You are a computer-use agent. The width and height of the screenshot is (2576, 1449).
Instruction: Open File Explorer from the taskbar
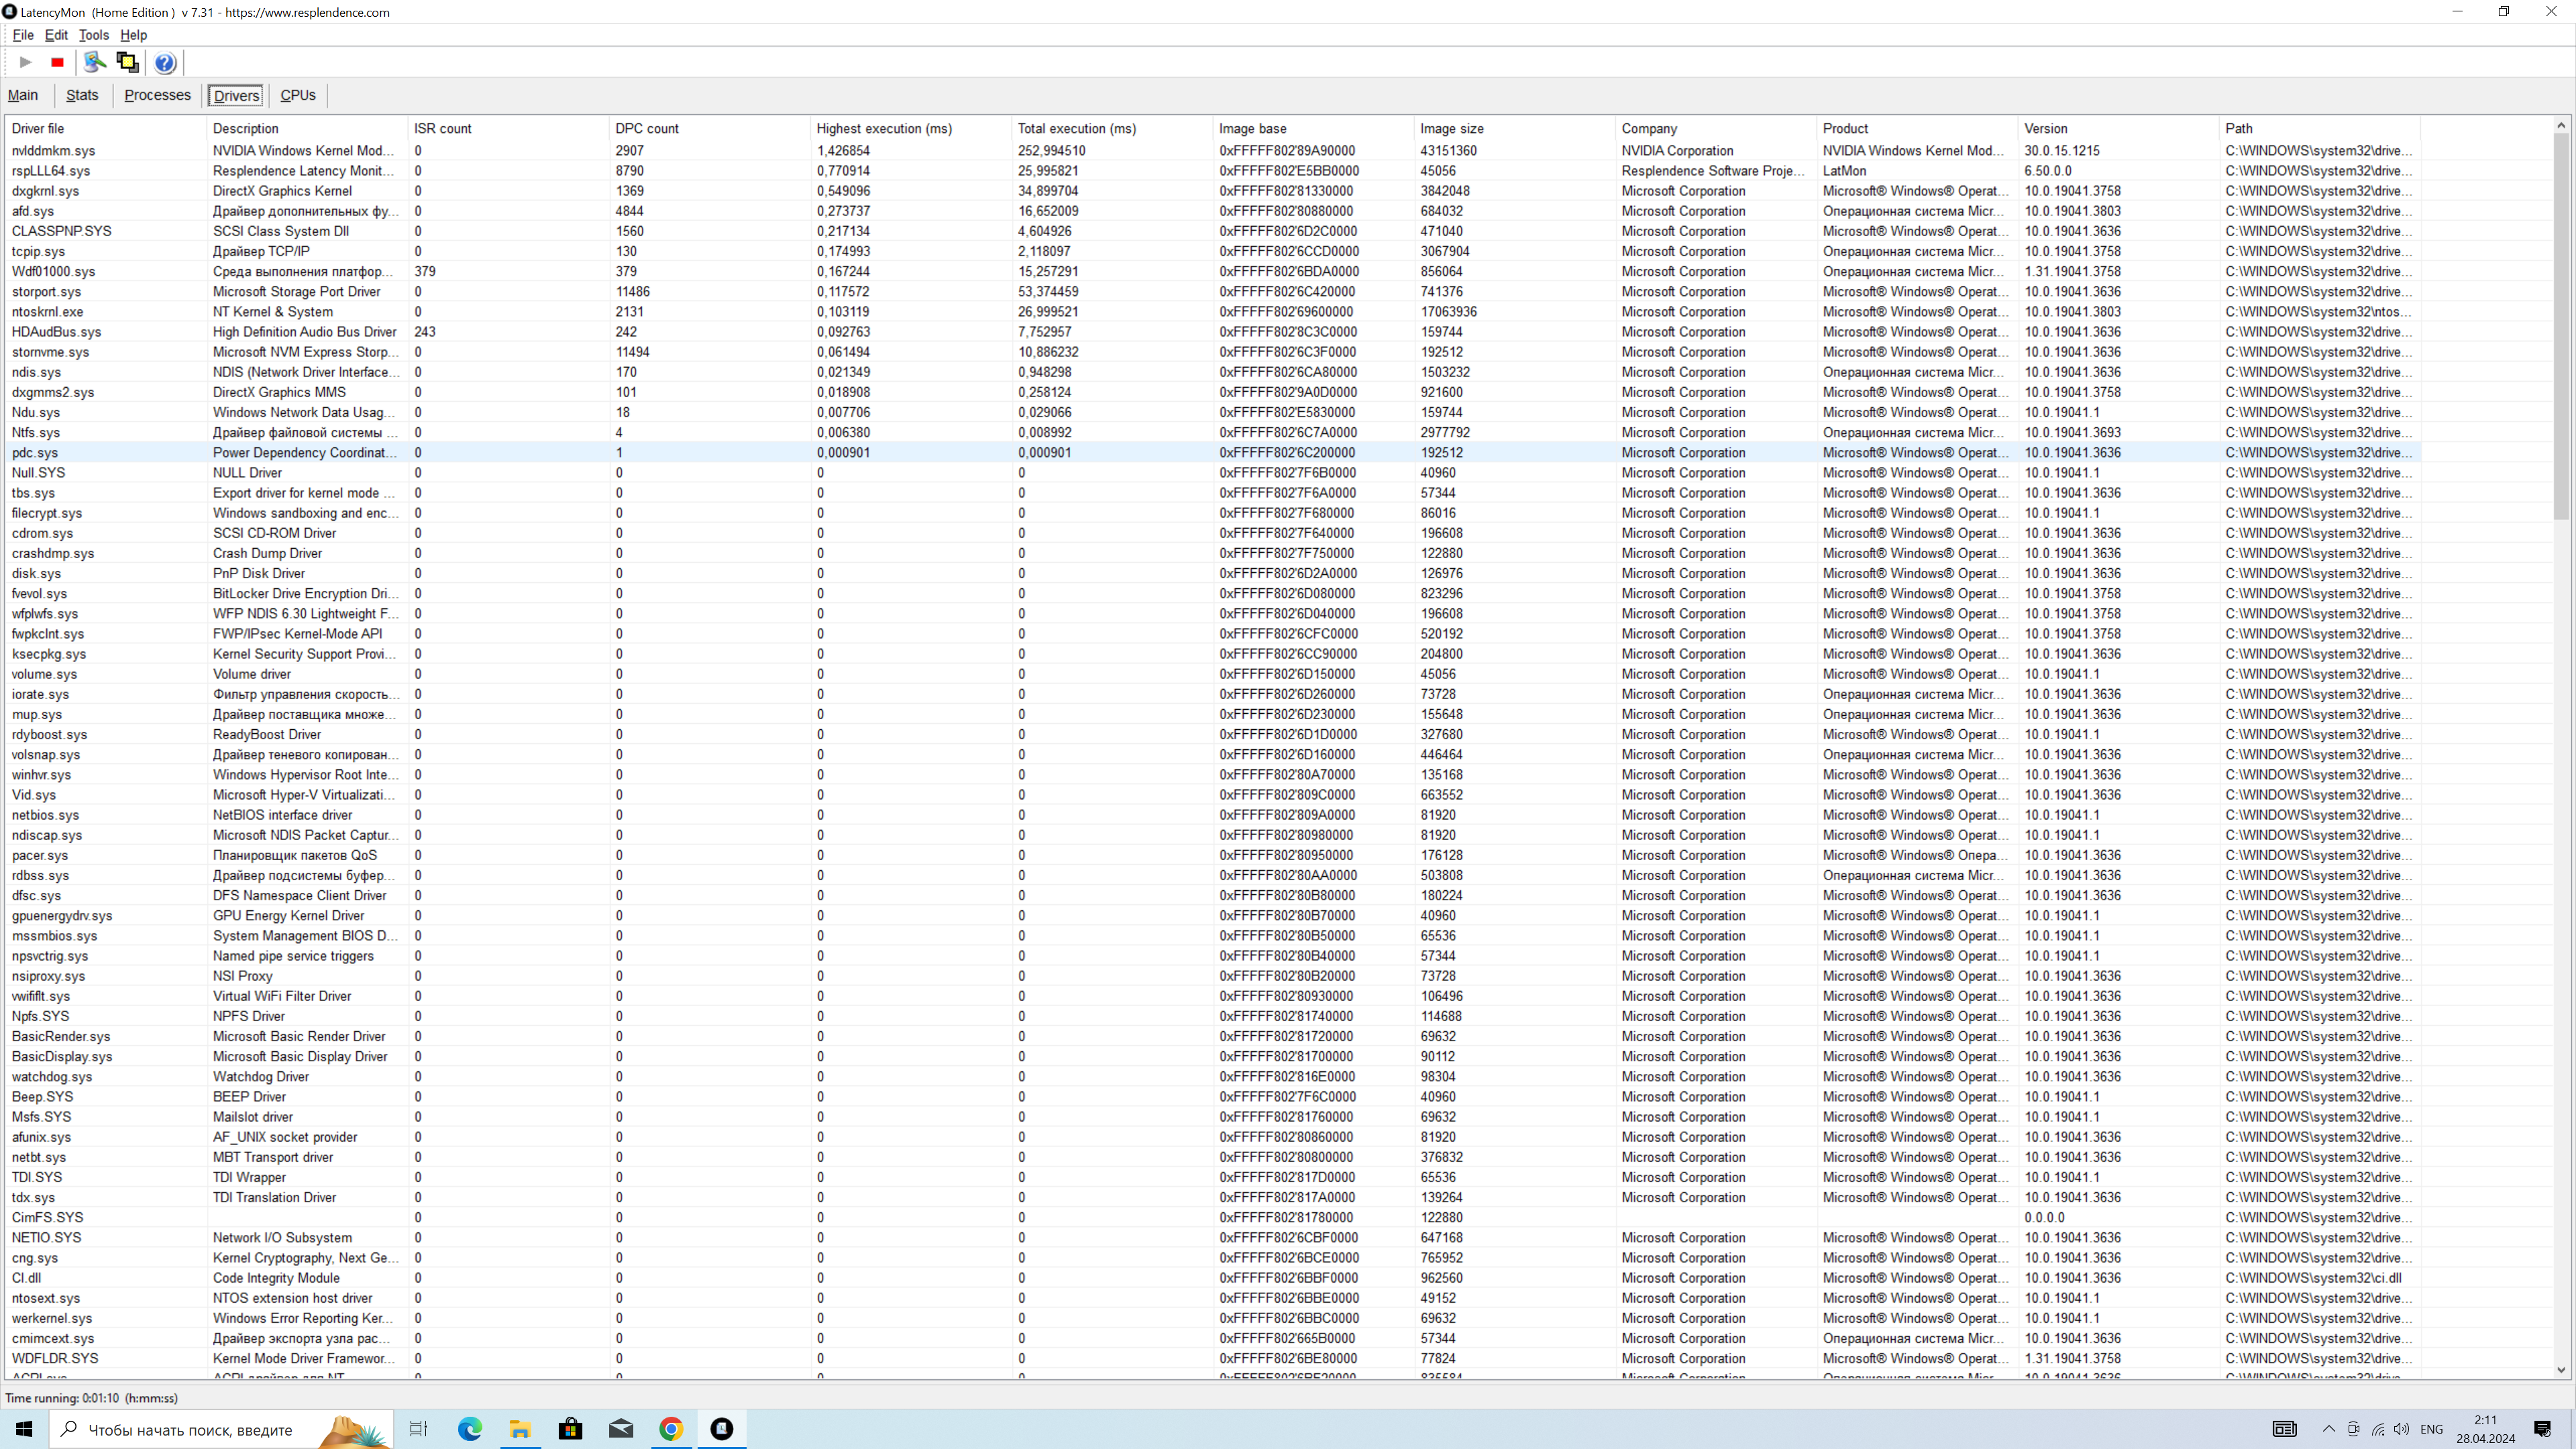pyautogui.click(x=520, y=1429)
